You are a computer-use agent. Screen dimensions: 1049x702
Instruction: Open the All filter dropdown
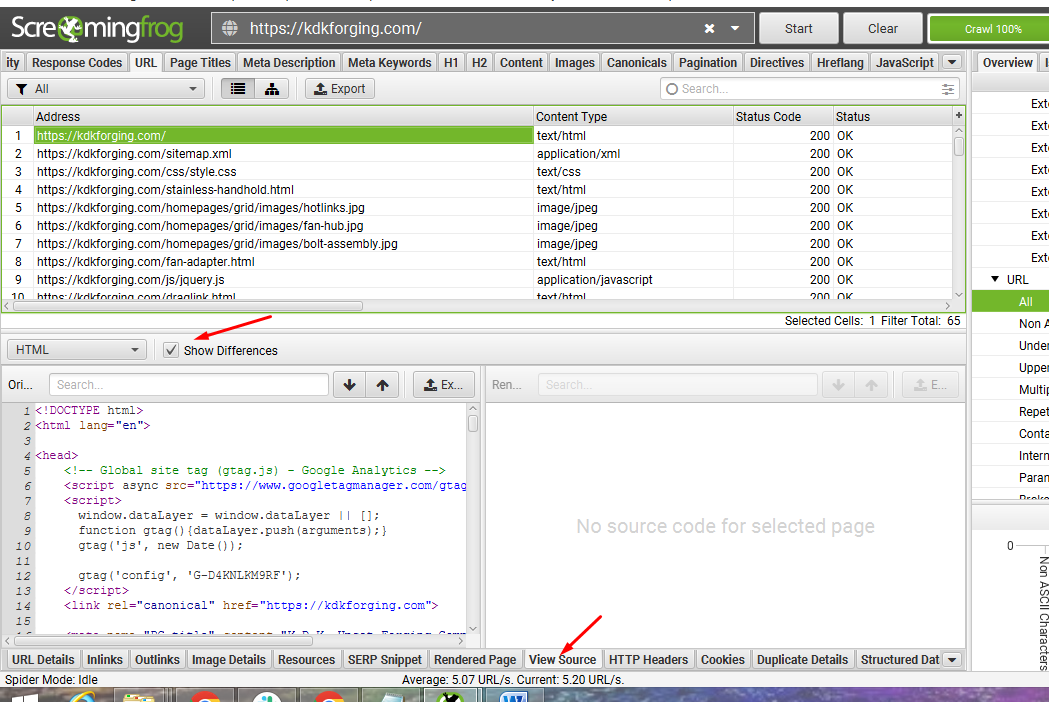click(x=106, y=88)
